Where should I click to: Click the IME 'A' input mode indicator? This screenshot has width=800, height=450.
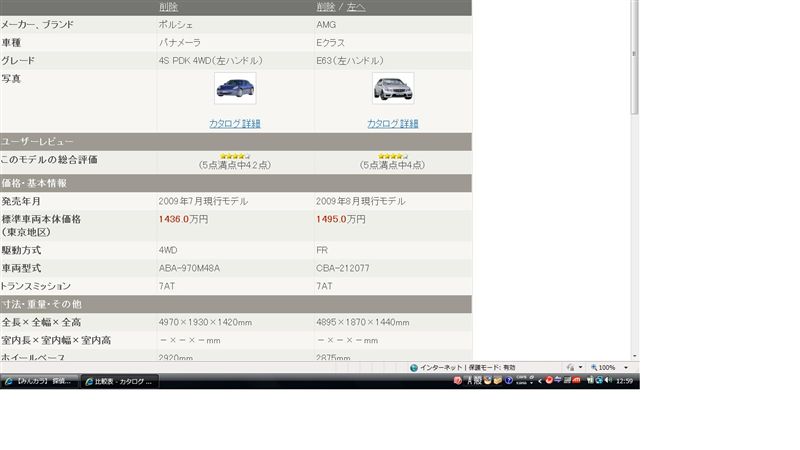pos(470,381)
